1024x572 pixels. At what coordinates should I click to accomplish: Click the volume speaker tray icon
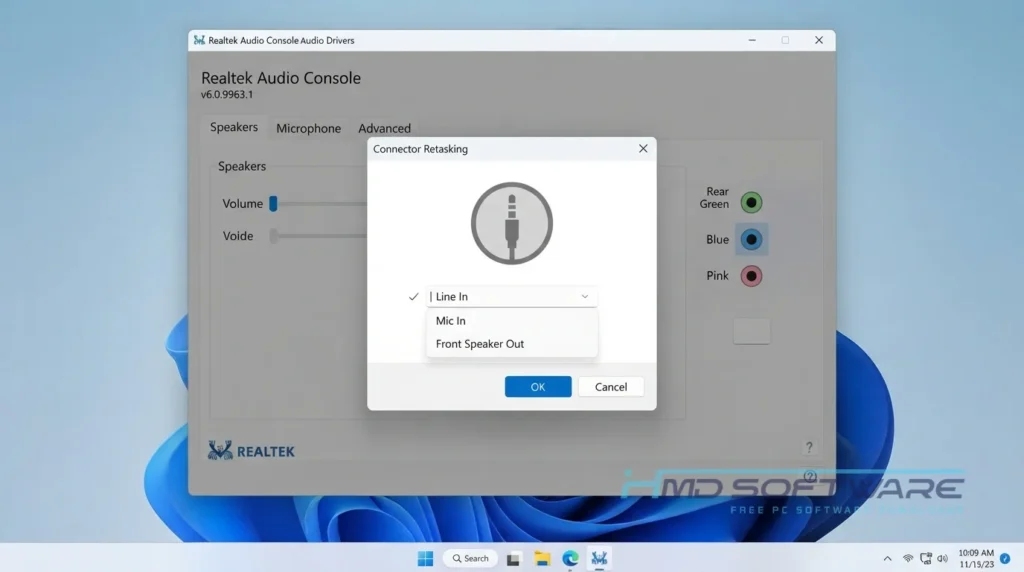942,558
